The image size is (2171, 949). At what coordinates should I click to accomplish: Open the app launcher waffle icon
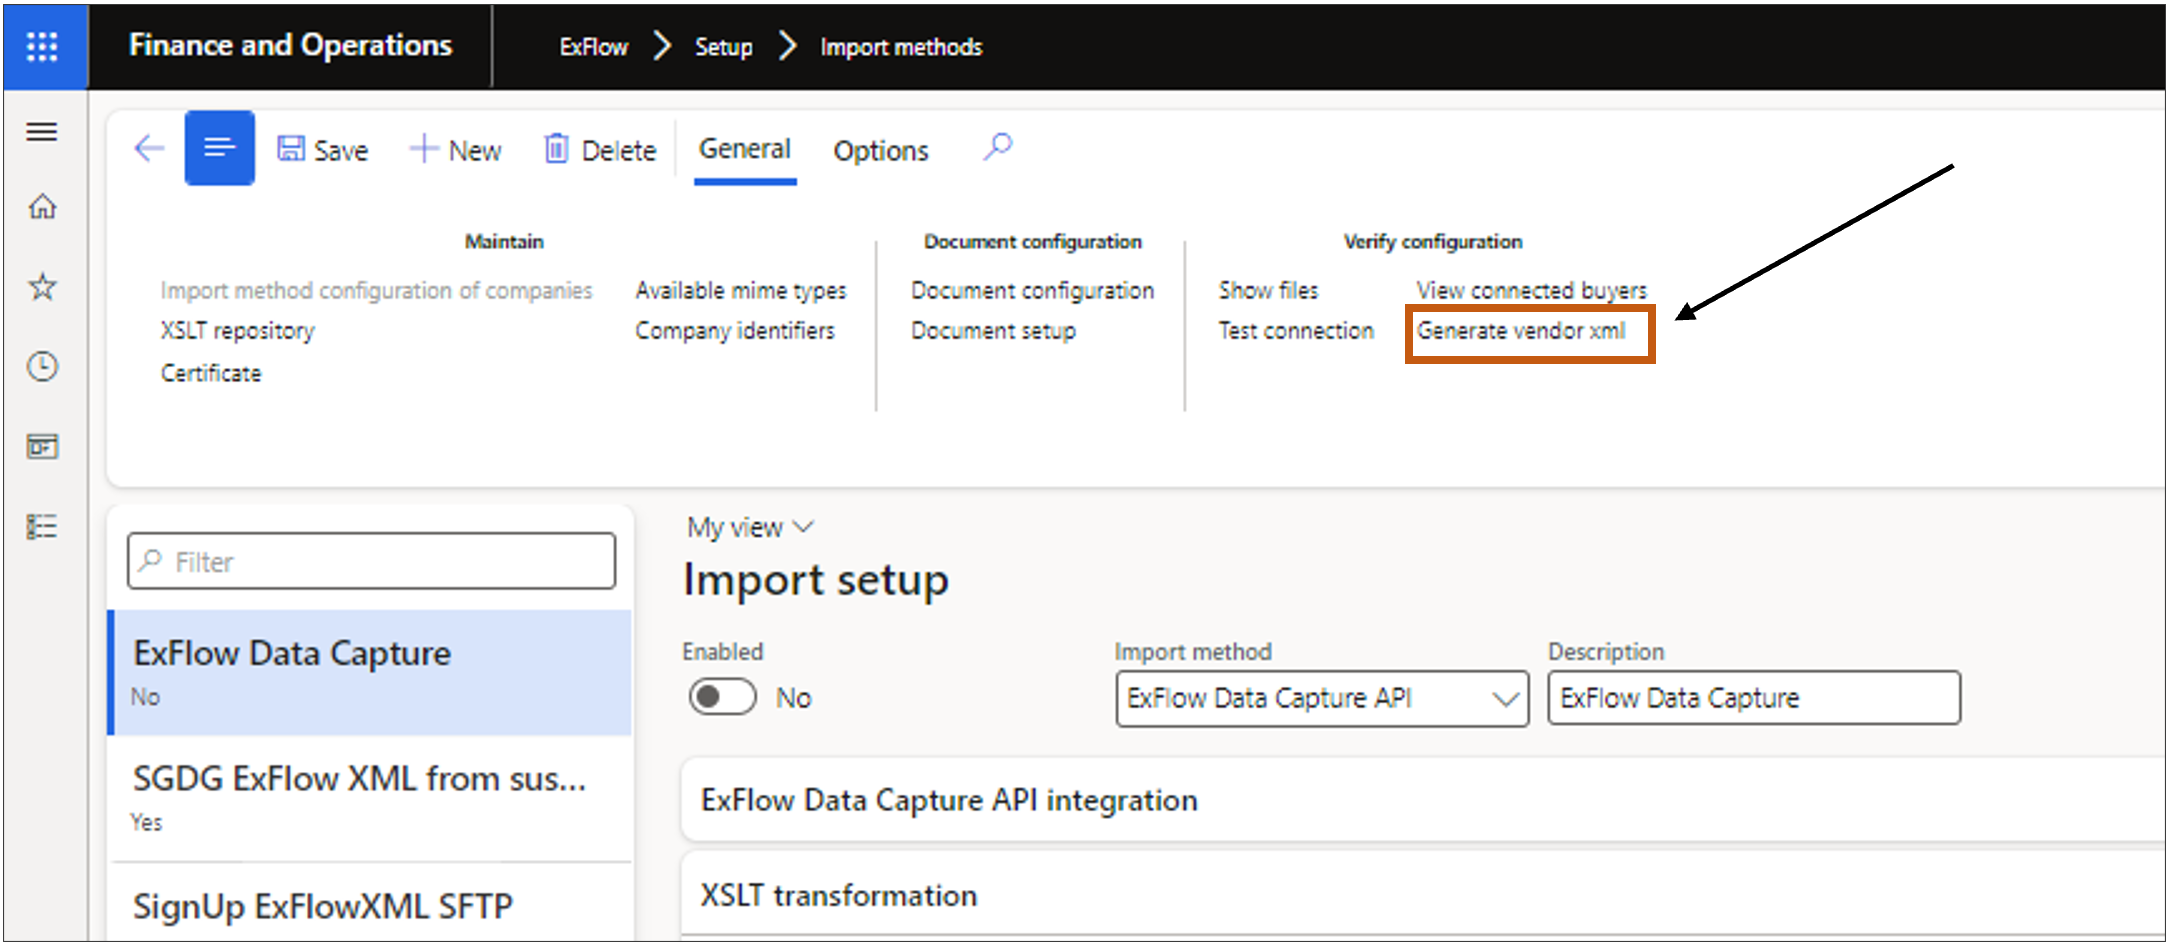42,46
